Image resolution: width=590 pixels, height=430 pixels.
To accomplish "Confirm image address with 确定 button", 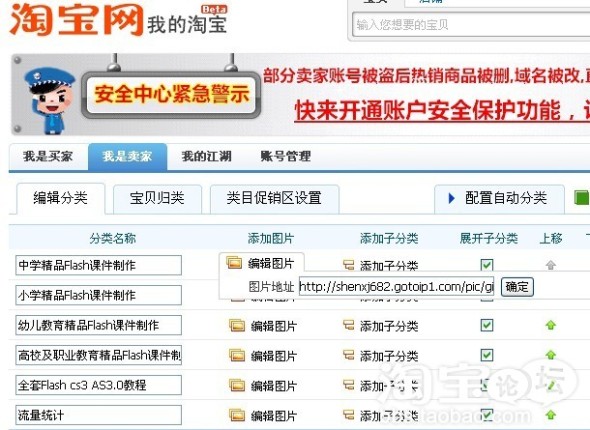I will (517, 287).
